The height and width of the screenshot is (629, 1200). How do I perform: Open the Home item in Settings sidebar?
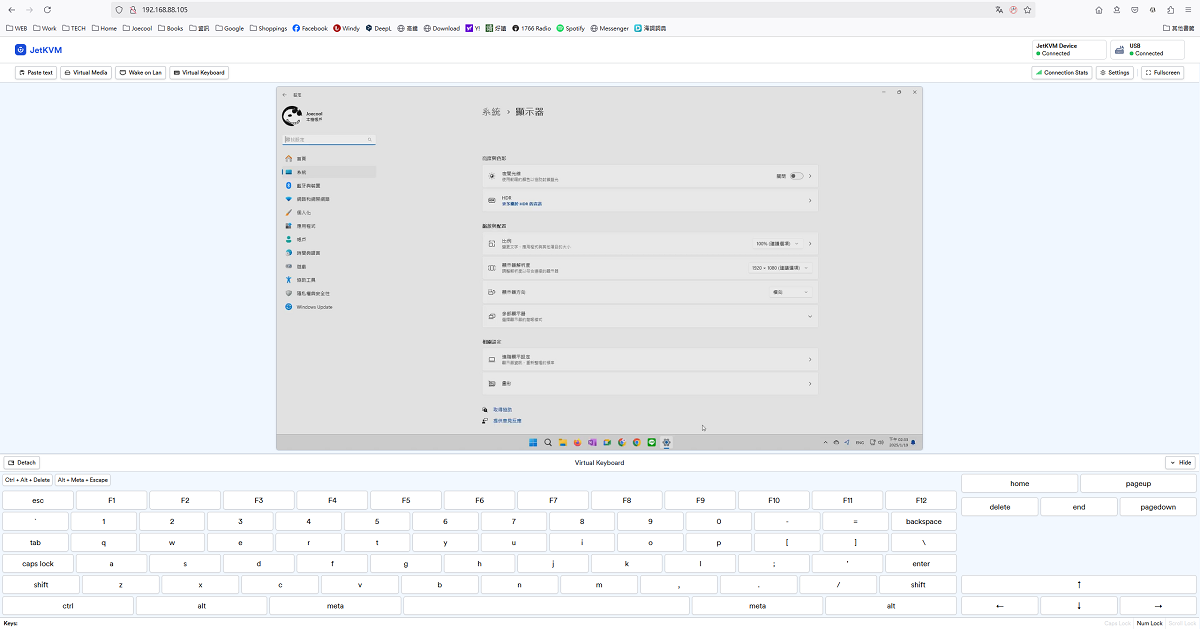click(329, 159)
